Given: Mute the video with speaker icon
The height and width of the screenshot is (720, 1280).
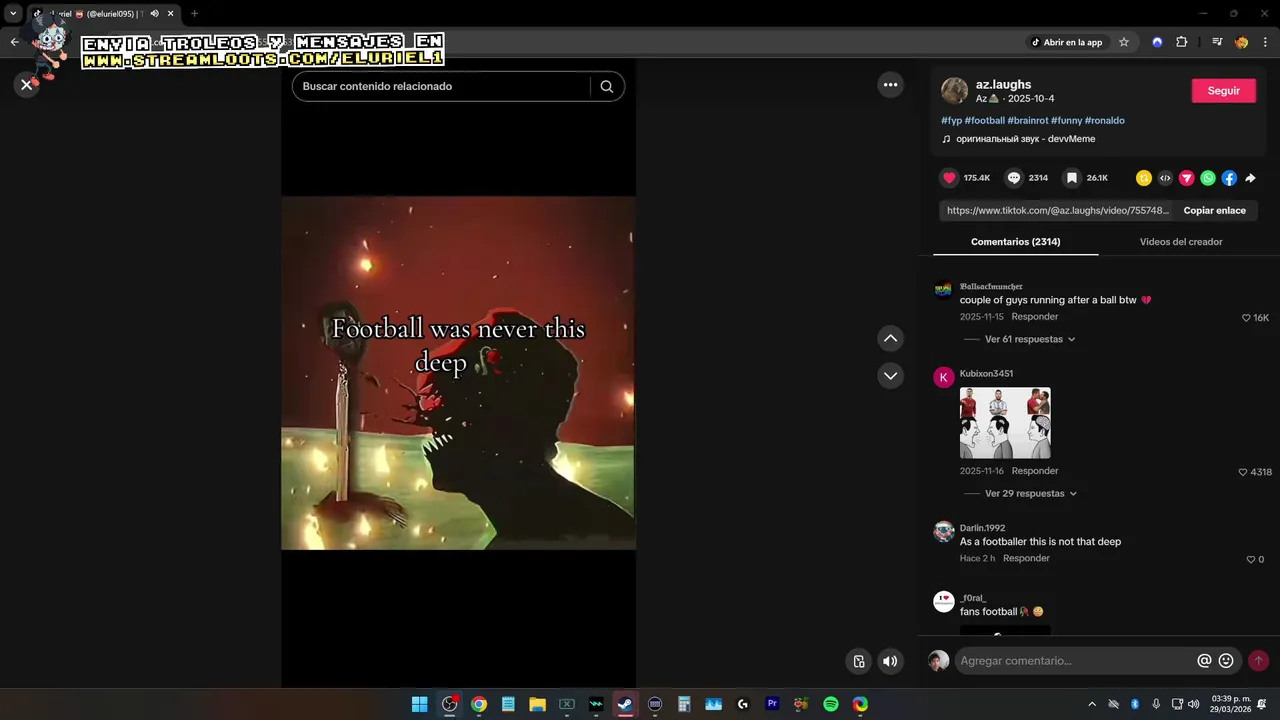Looking at the screenshot, I should (x=890, y=661).
